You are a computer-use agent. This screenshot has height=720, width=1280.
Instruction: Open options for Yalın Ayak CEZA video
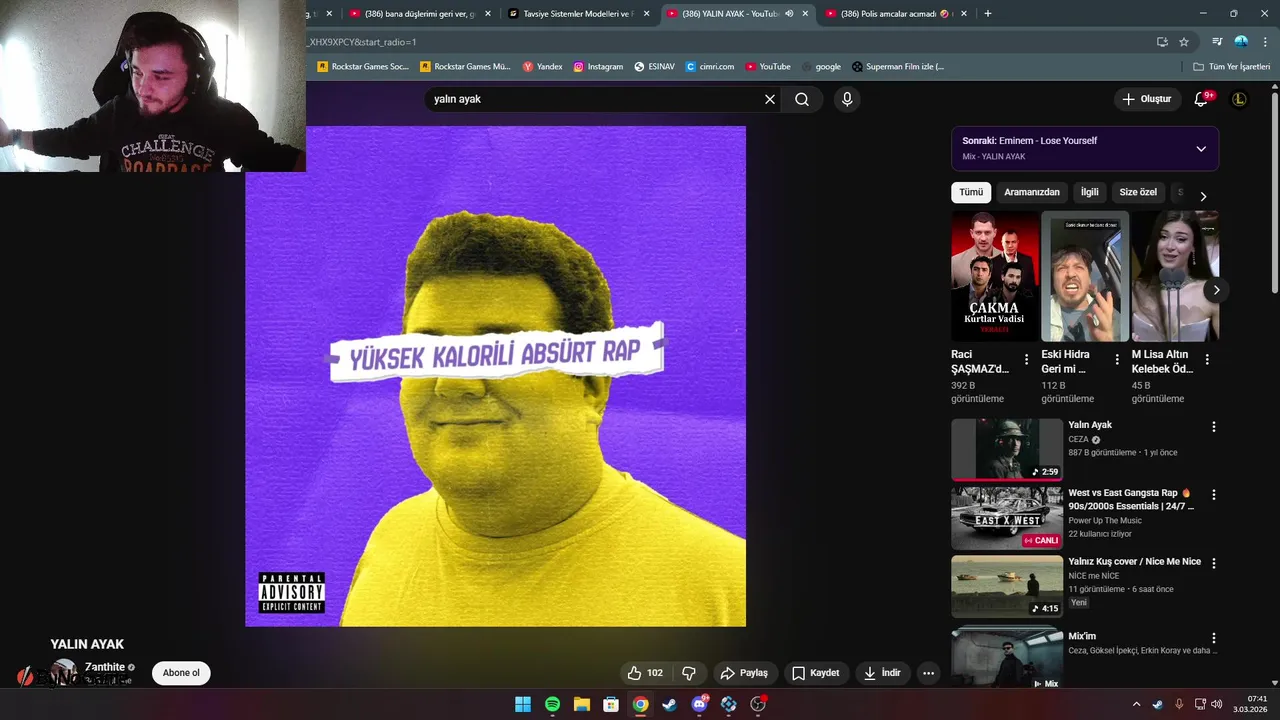click(x=1214, y=427)
